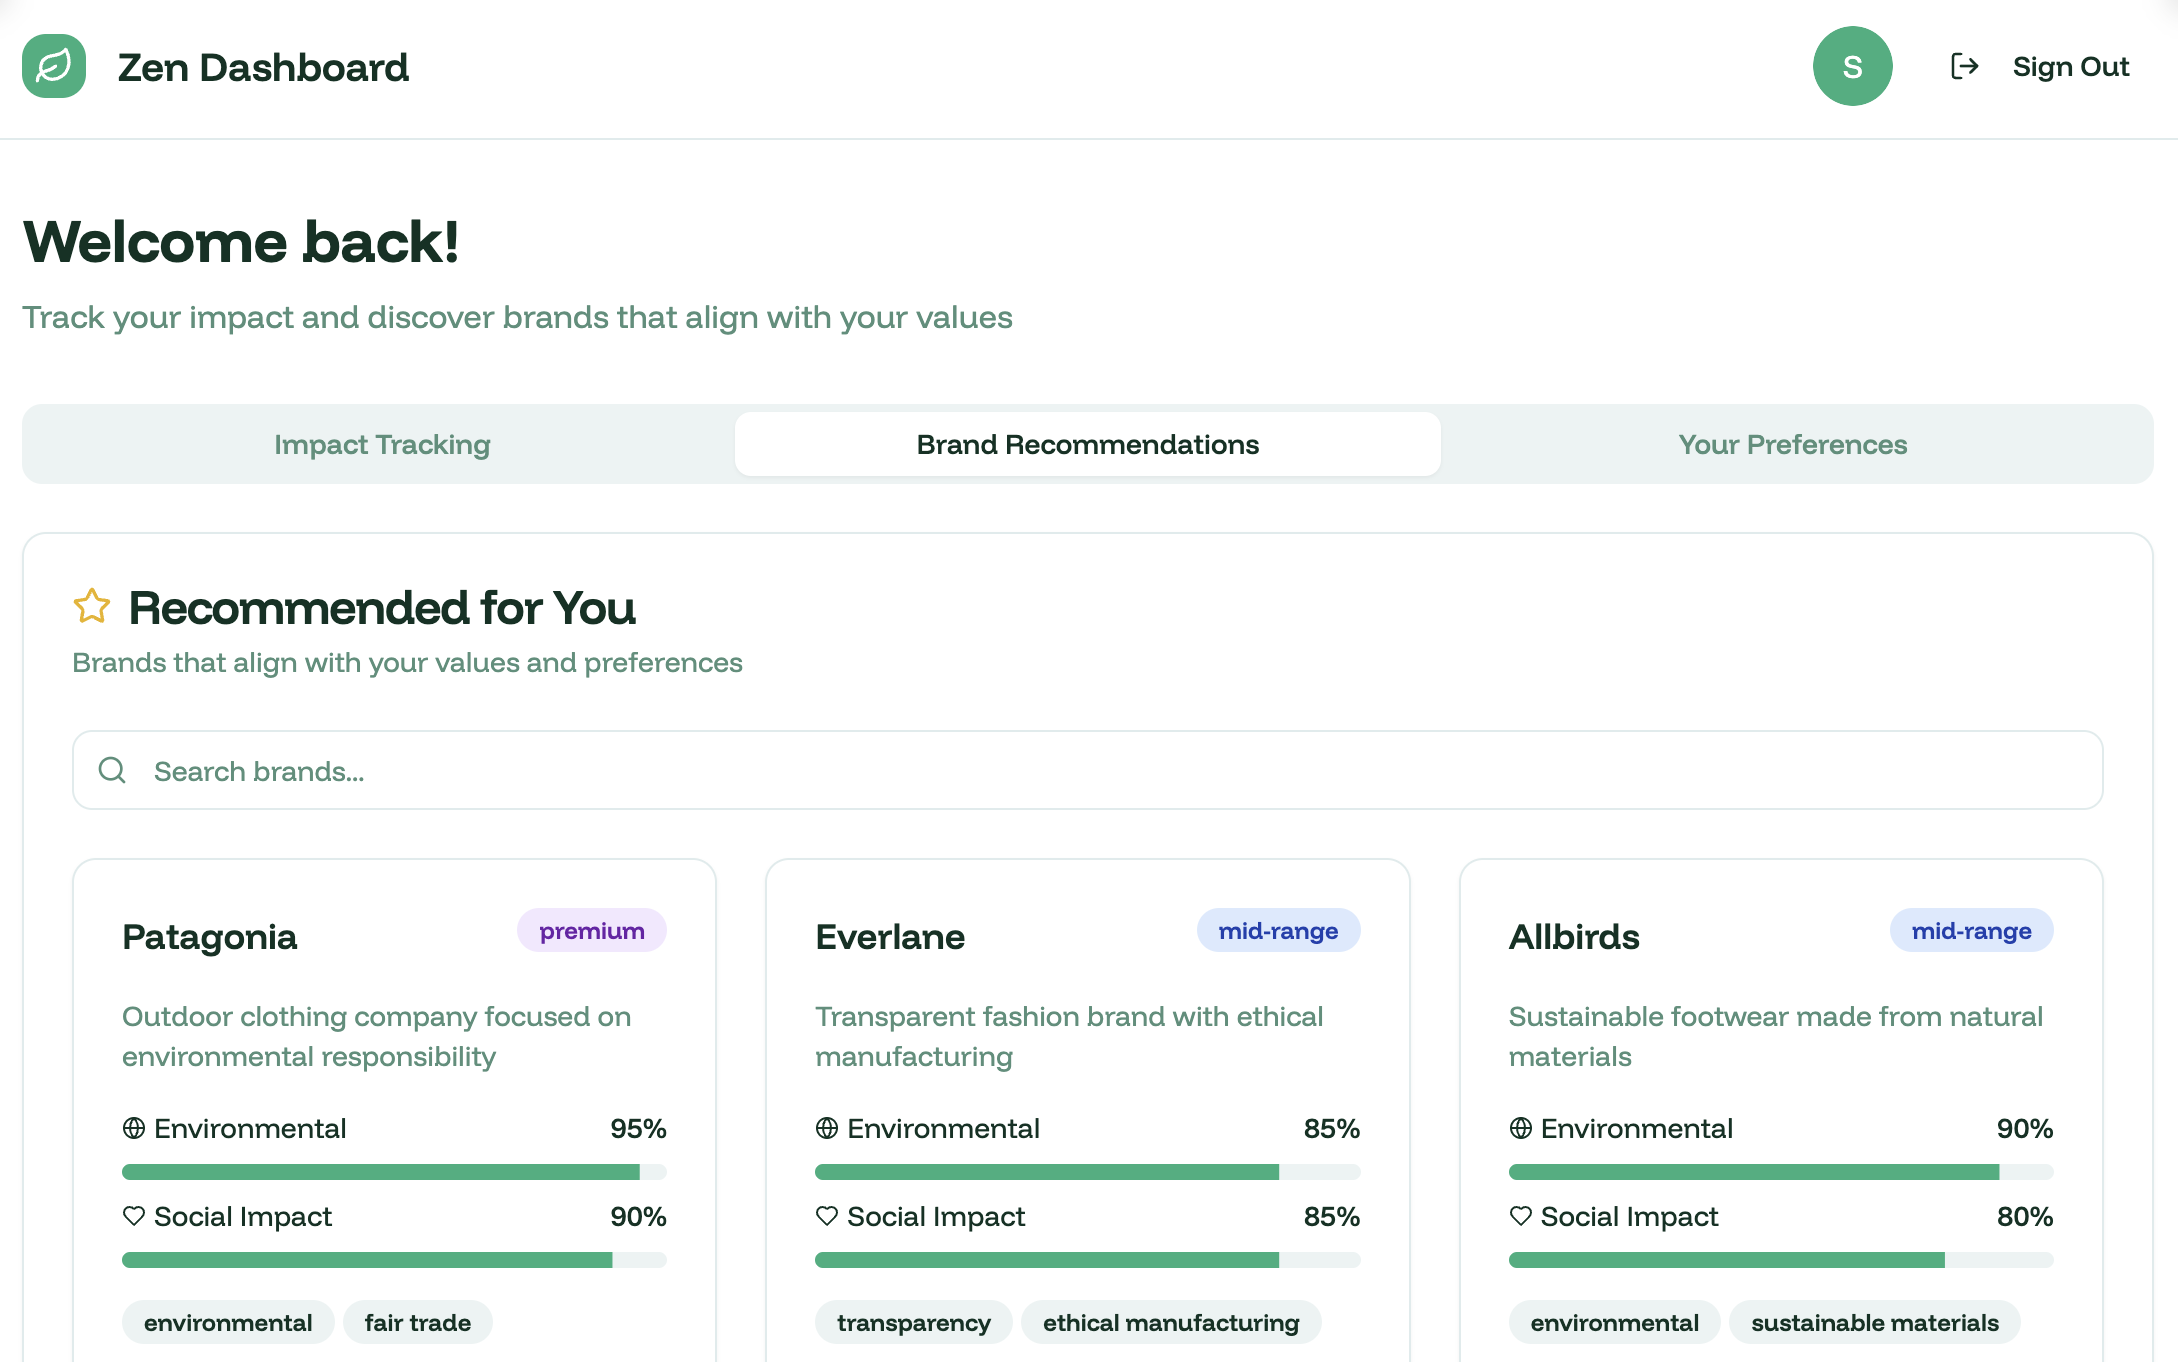Click the Sign Out button
Image resolution: width=2178 pixels, height=1362 pixels.
2040,66
